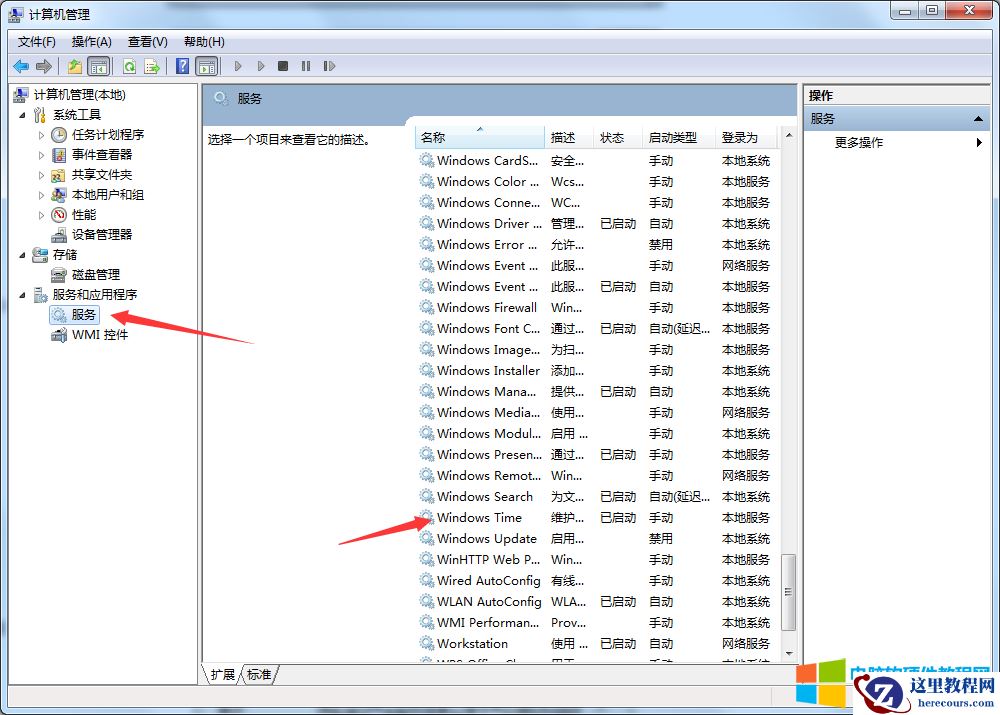The image size is (1000, 715).
Task: Click the Stop Service square icon
Action: coord(283,66)
